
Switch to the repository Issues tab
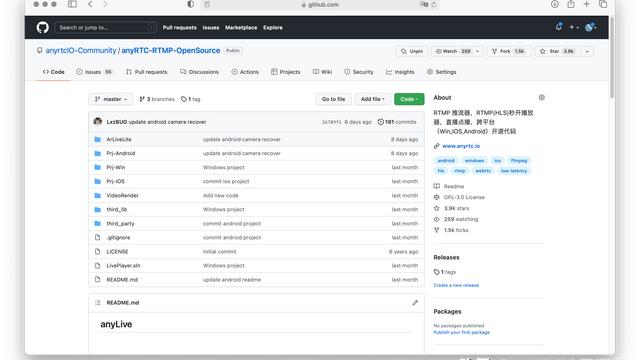94,72
